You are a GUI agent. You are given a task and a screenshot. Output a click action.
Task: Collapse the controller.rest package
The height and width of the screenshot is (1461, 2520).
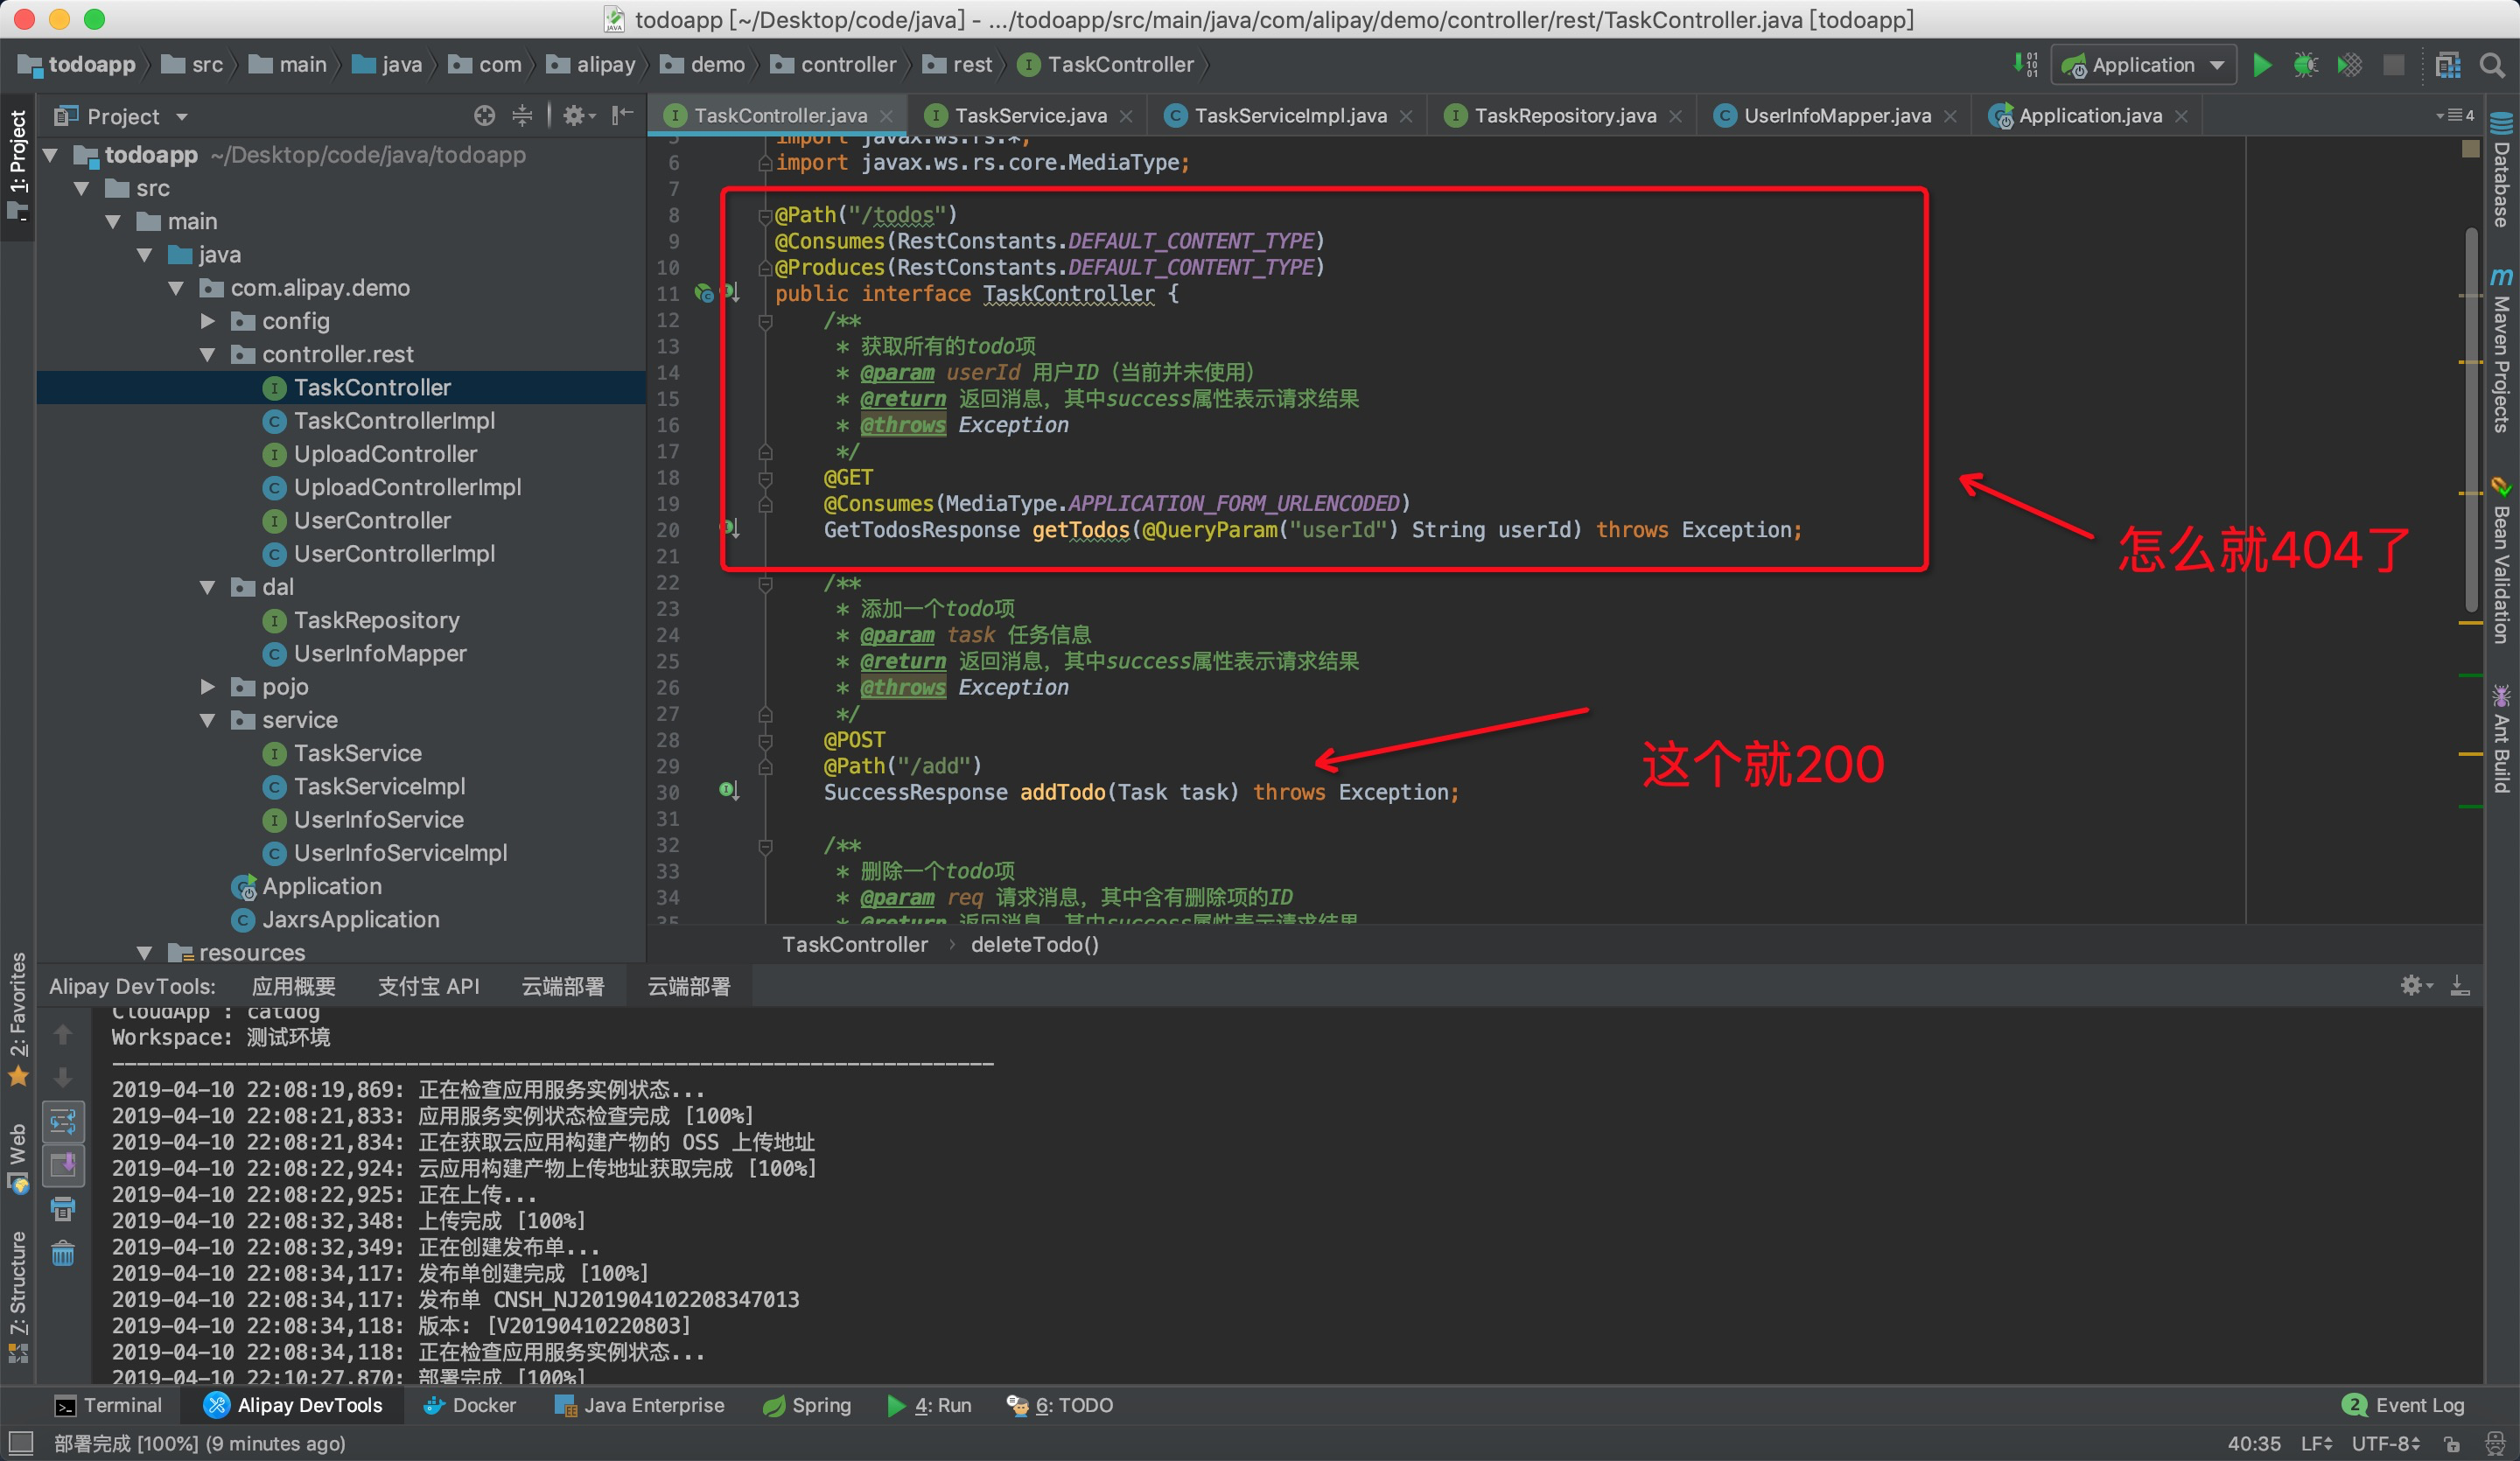[x=207, y=354]
